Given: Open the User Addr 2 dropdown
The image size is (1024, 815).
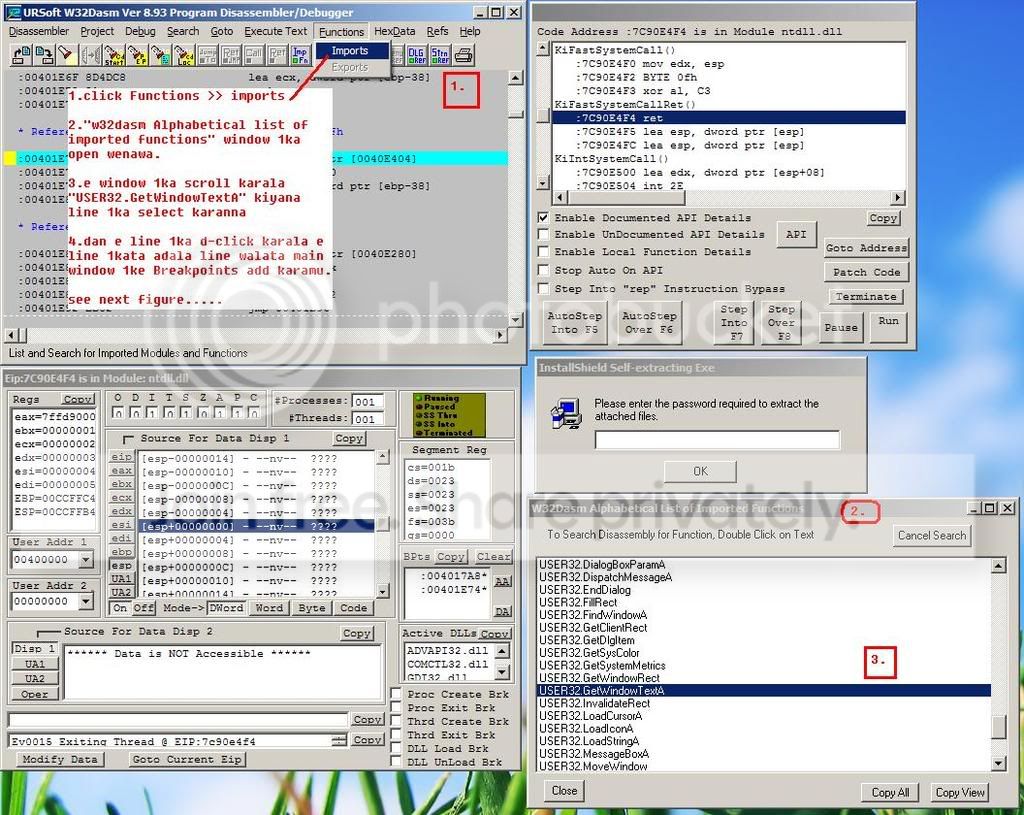Looking at the screenshot, I should pos(86,601).
